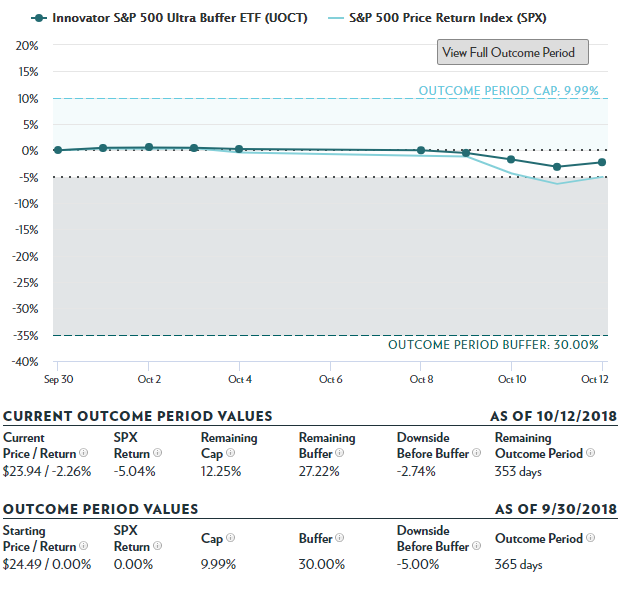
Task: Click the $24.49 / 0.00% starting price value
Action: click(x=47, y=564)
